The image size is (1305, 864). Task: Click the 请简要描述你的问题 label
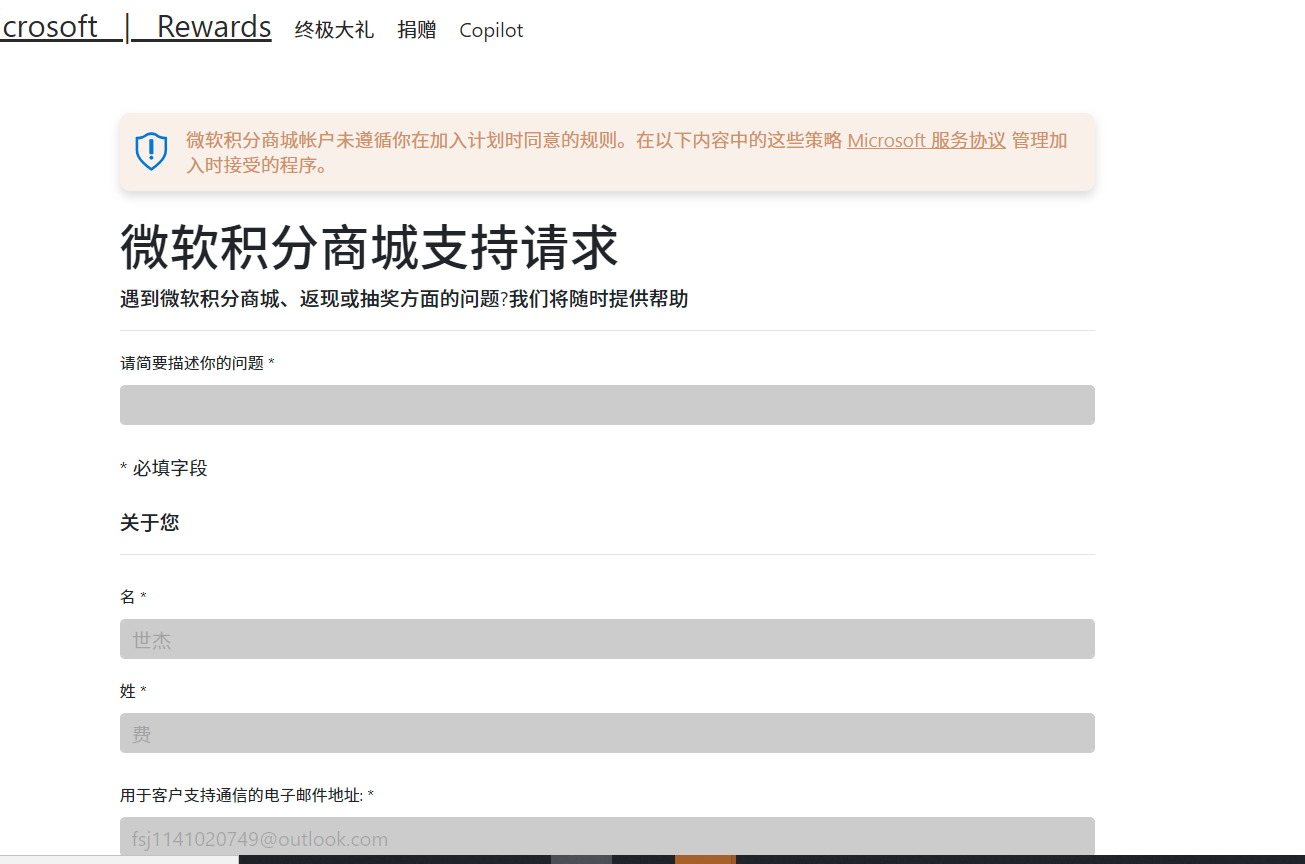(x=197, y=363)
